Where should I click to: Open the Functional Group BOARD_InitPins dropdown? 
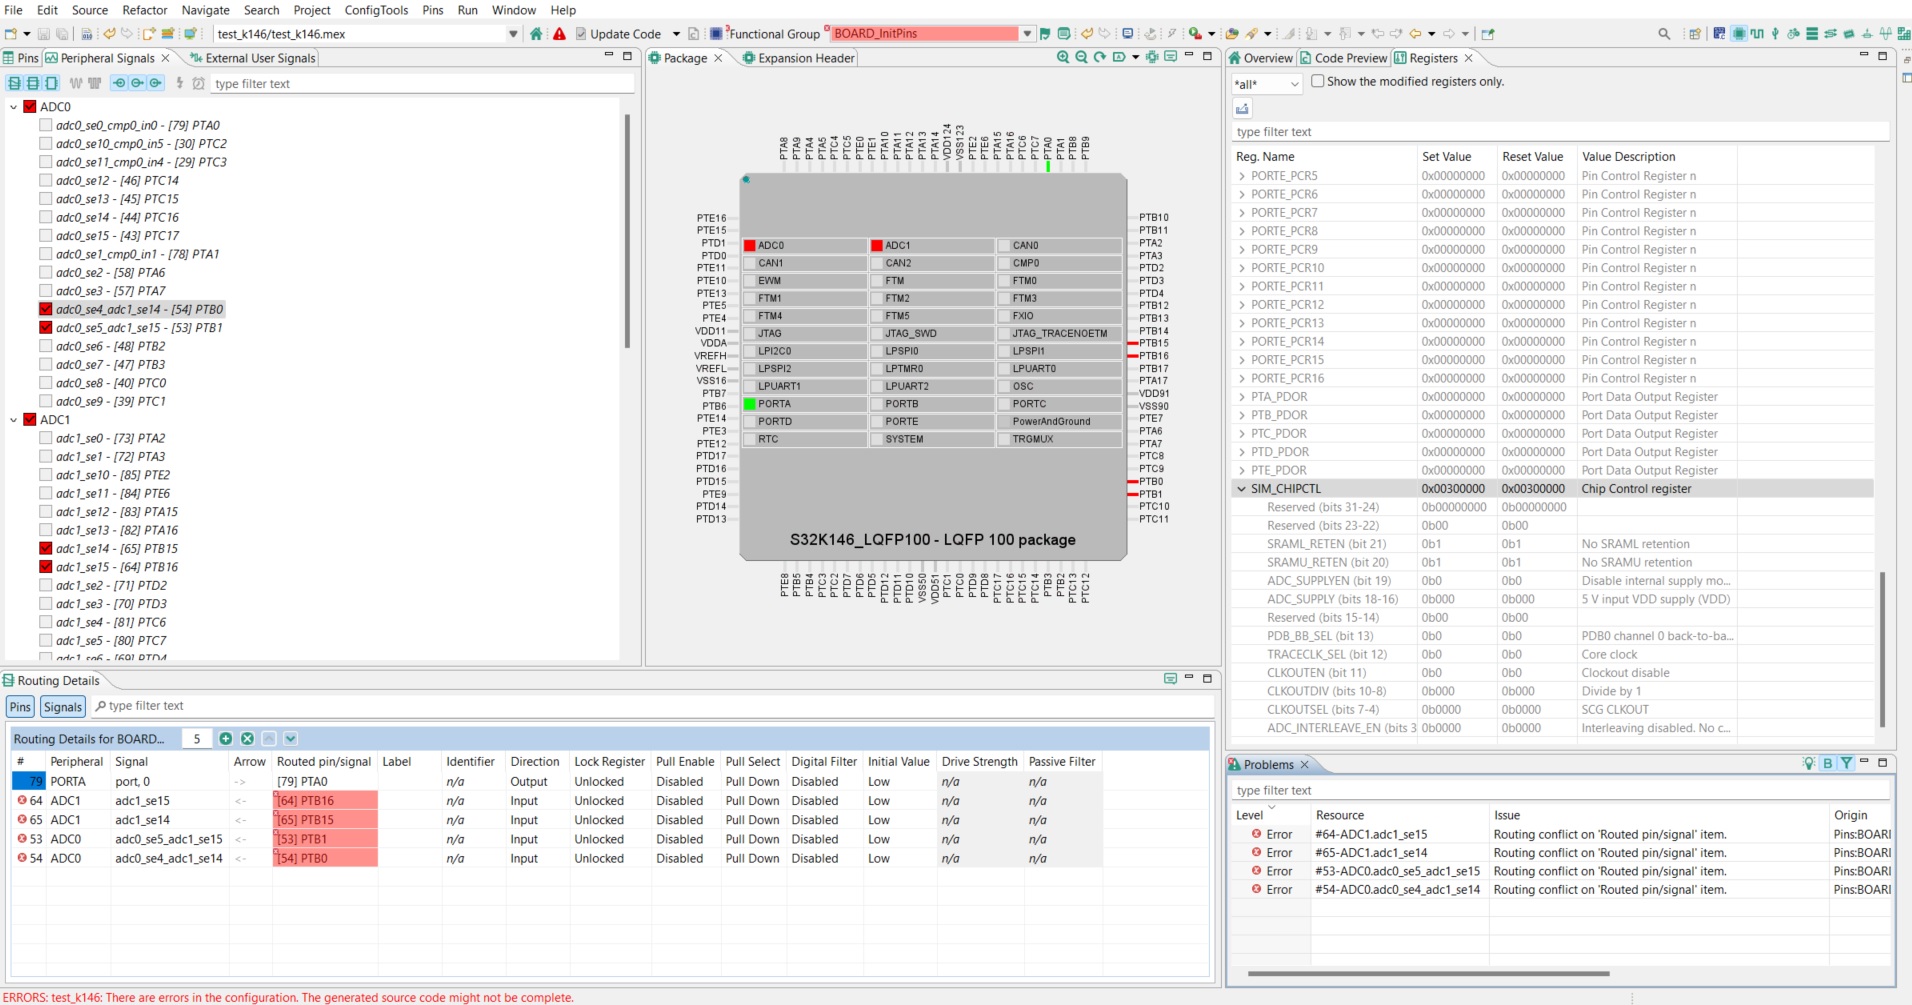(1028, 33)
